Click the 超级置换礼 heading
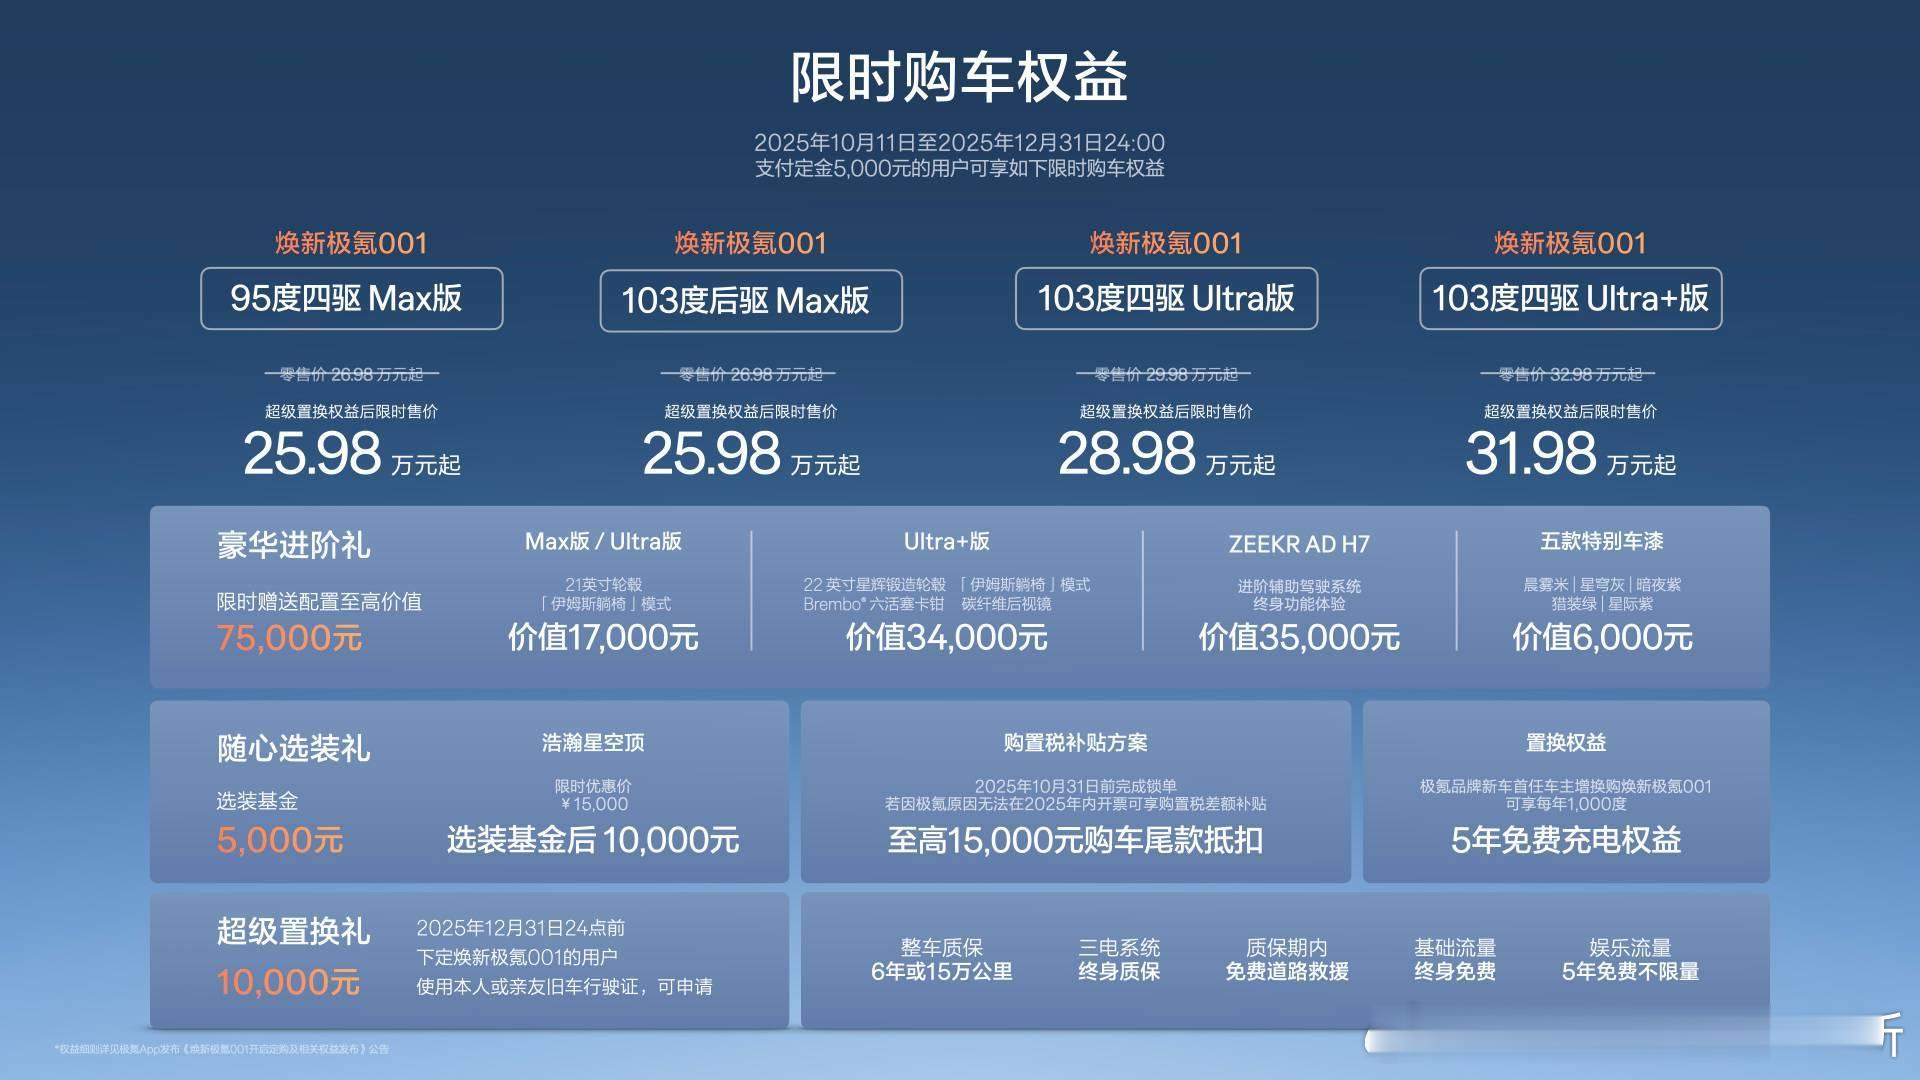The height and width of the screenshot is (1080, 1920). [293, 931]
